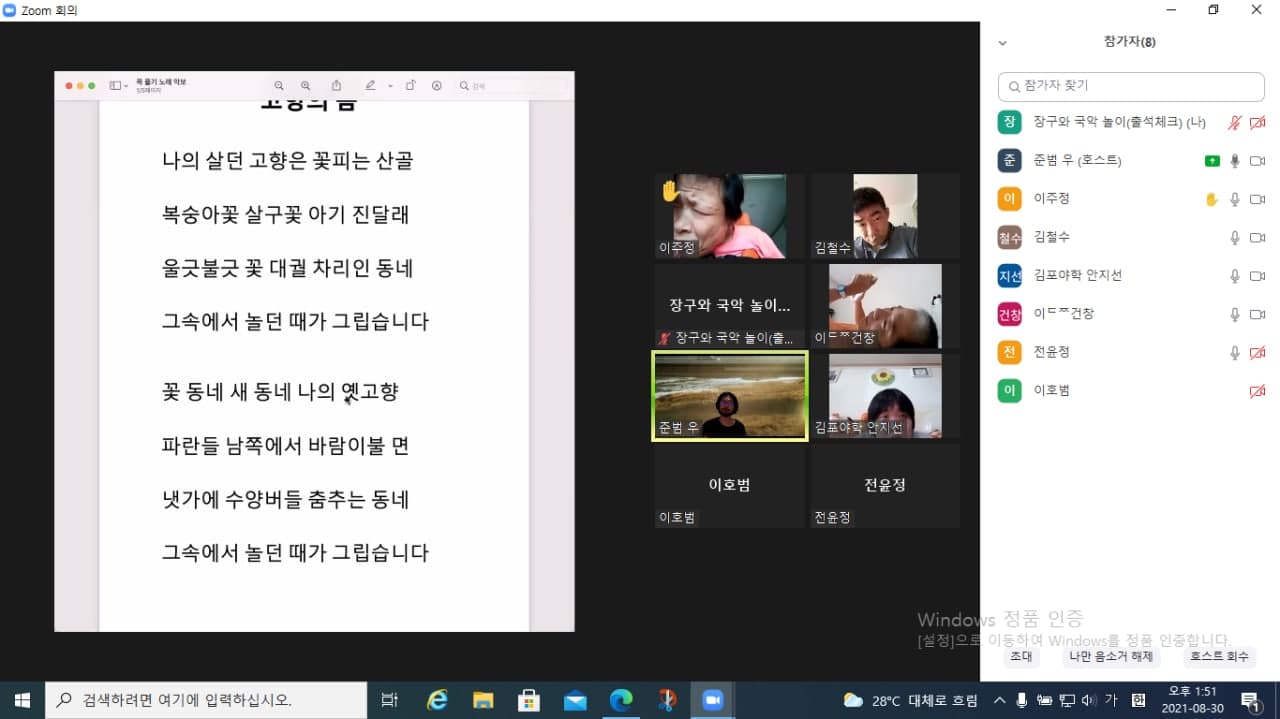Select the 전윤정 video tile
The height and width of the screenshot is (719, 1280).
[x=885, y=486]
